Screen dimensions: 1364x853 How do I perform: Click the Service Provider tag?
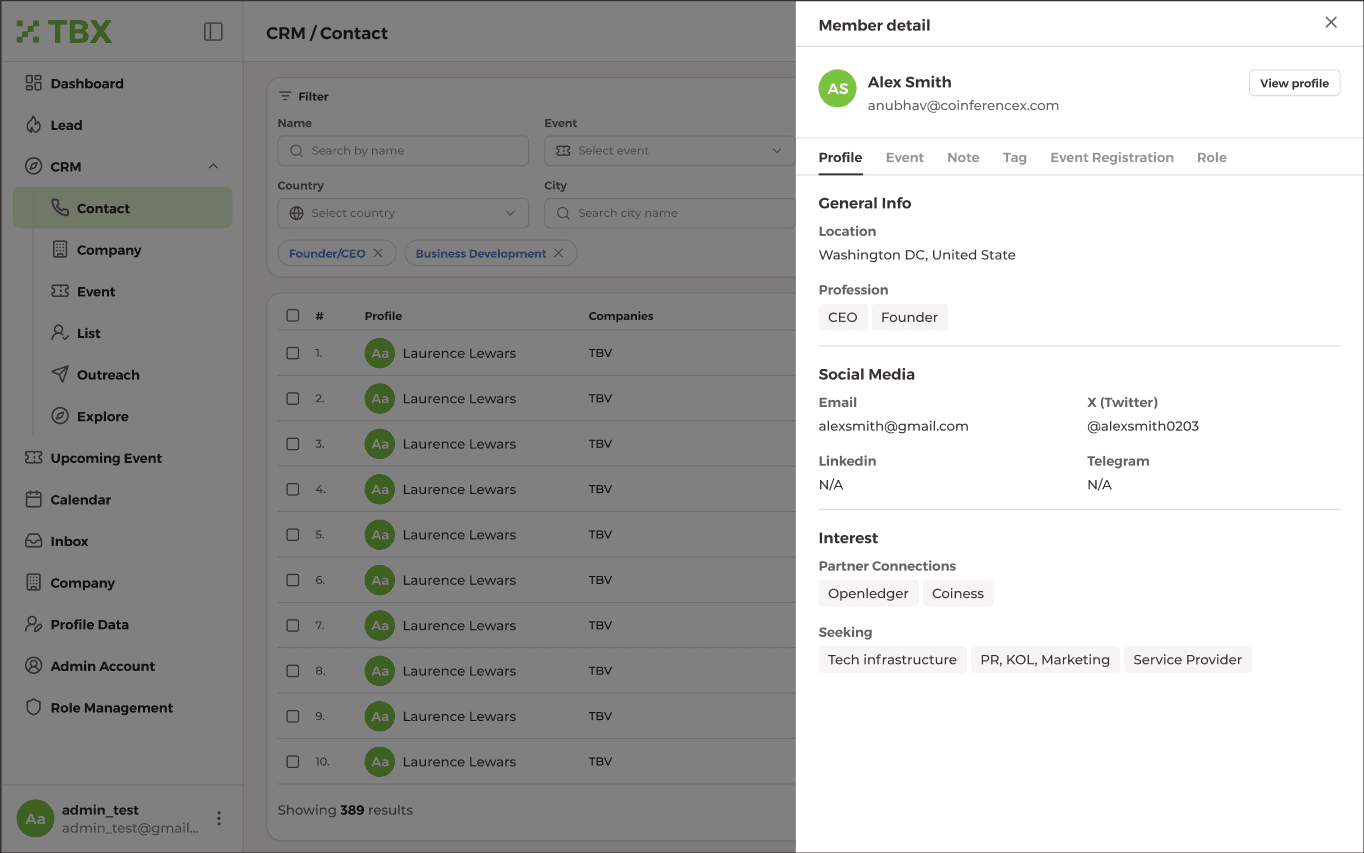[x=1187, y=659]
